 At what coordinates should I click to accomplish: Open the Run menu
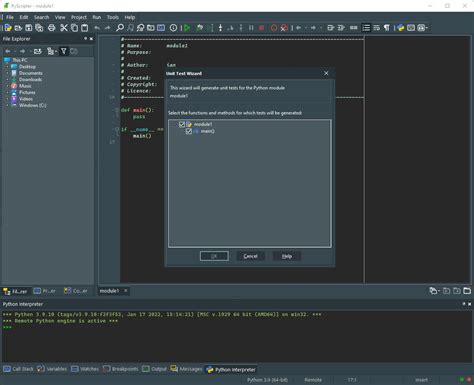[97, 17]
